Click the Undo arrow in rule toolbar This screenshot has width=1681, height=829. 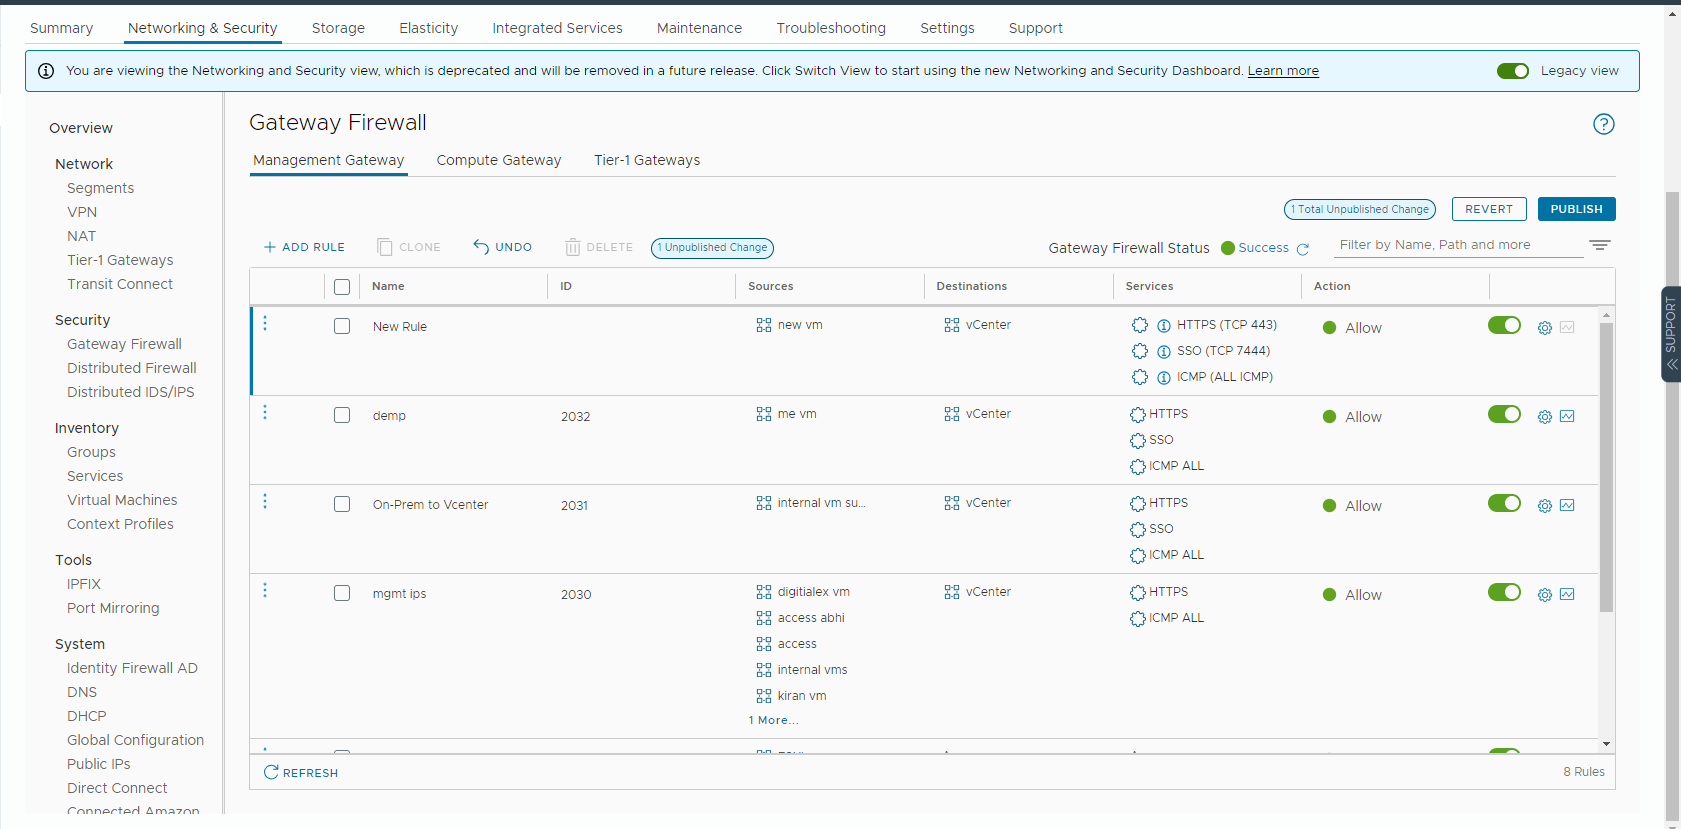coord(502,247)
